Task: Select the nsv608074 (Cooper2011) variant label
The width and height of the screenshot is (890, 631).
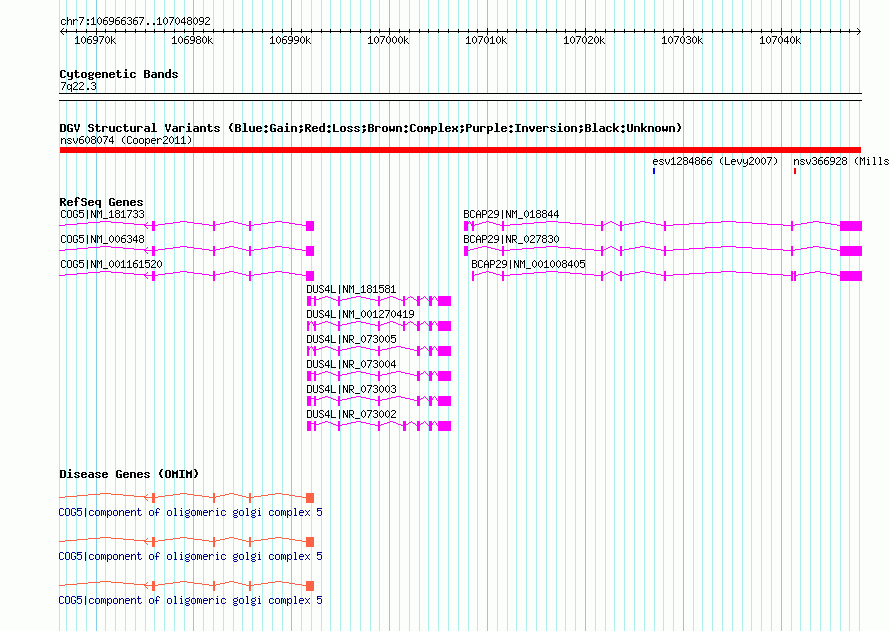Action: coord(126,140)
